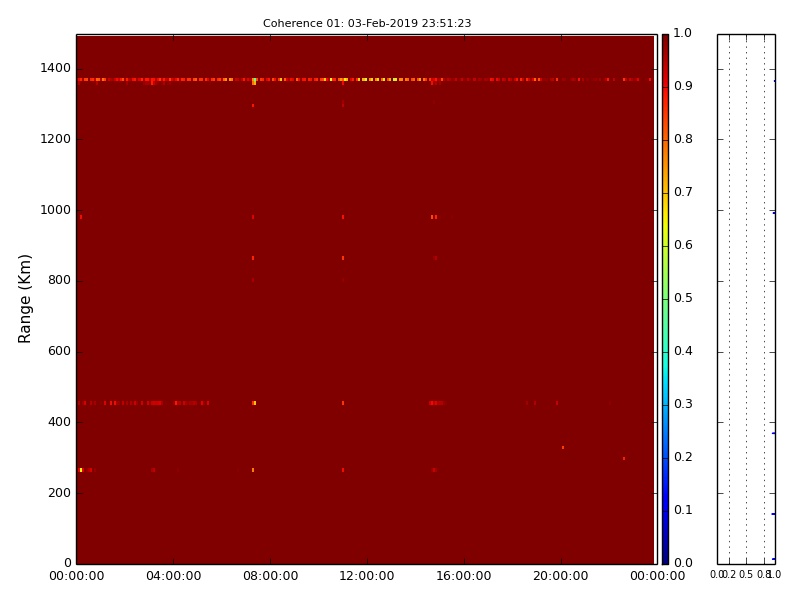This screenshot has width=800, height=600.
Task: Select the 16:00:00 time axis label
Action: coord(464,576)
